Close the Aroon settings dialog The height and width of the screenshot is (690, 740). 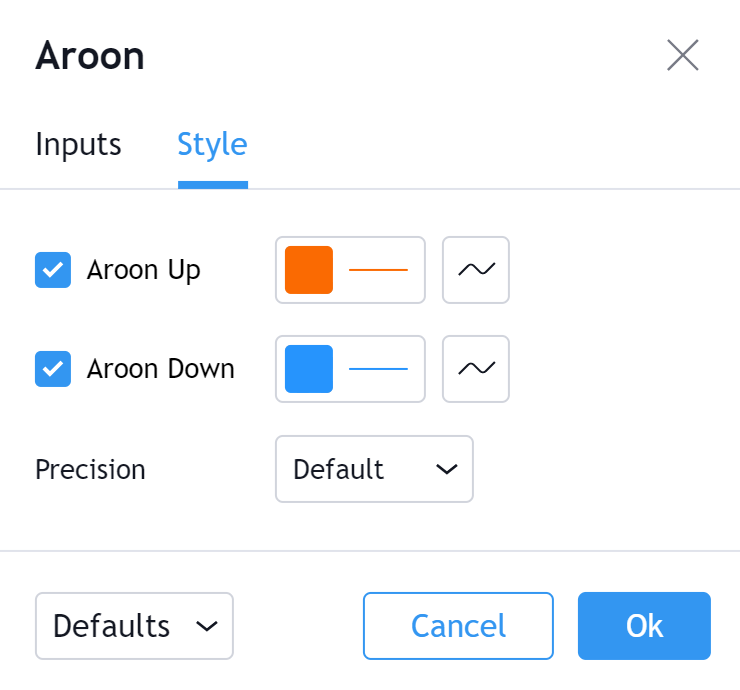click(x=682, y=56)
